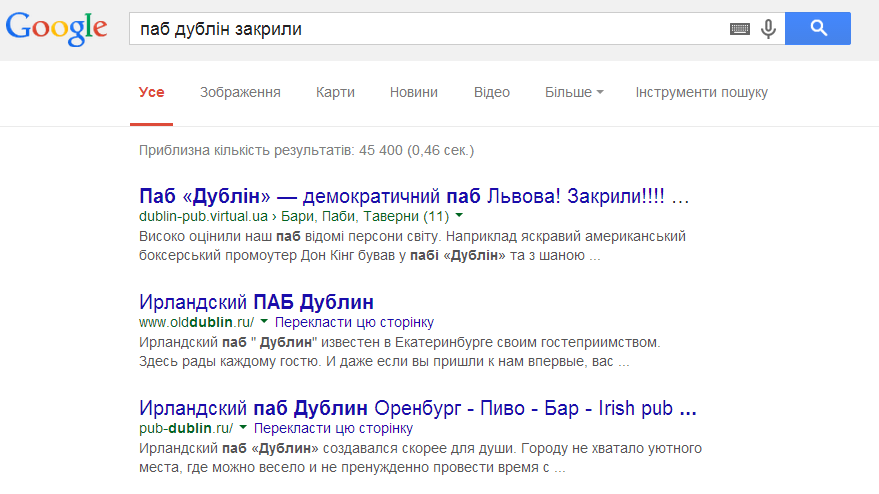Click 'Перекласти цю сторінку' for olddublin.ru
The width and height of the screenshot is (879, 494).
354,322
